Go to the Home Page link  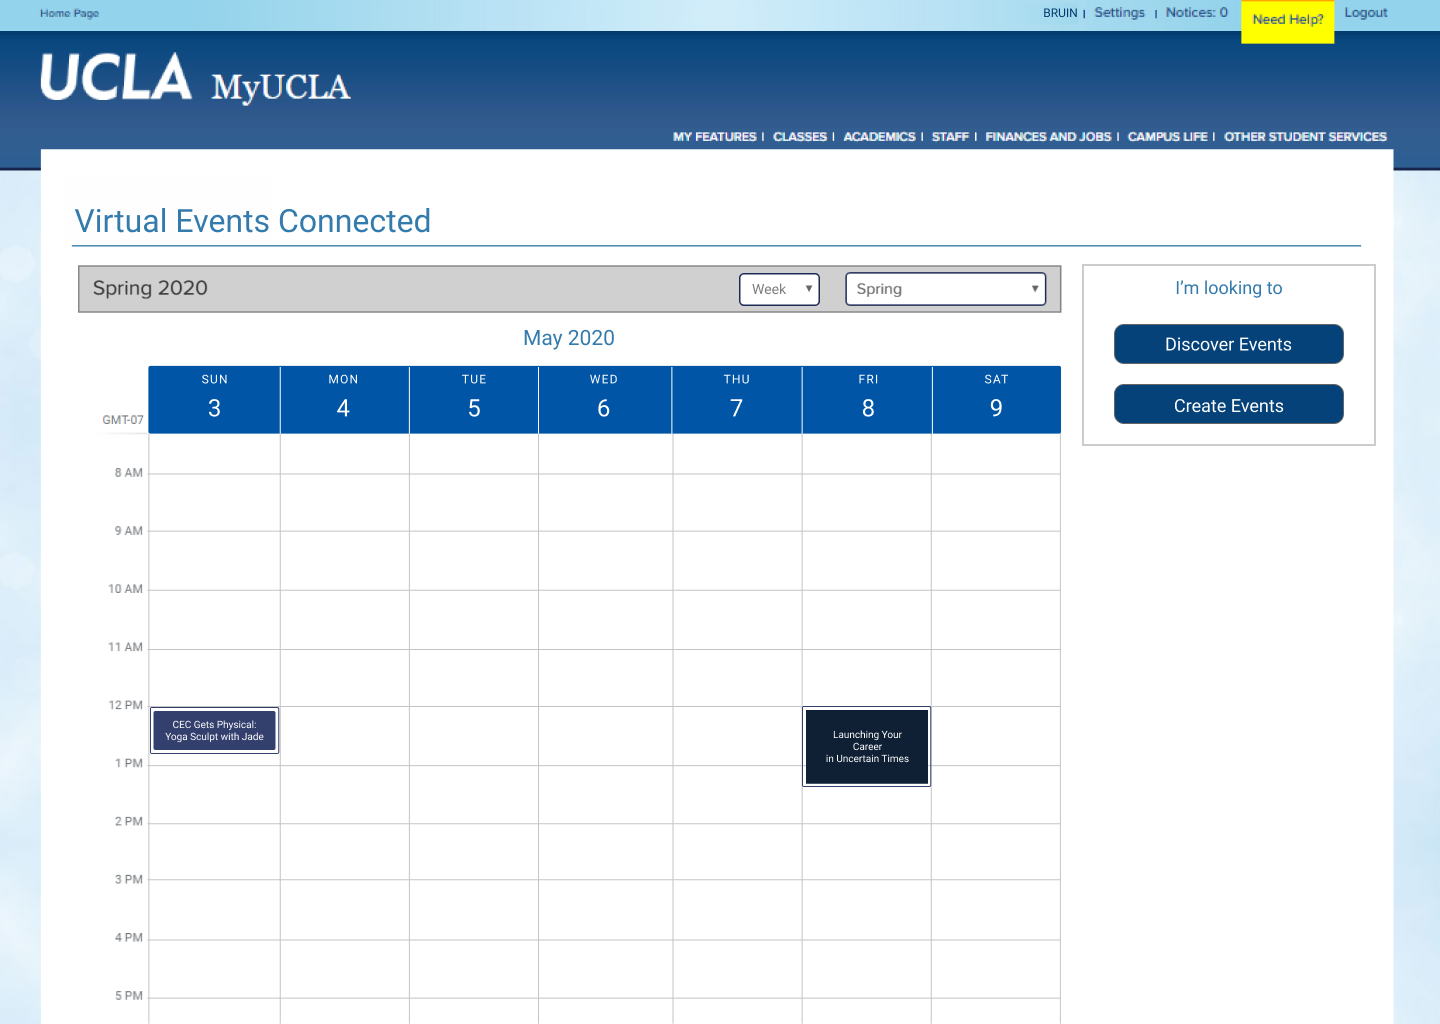70,13
